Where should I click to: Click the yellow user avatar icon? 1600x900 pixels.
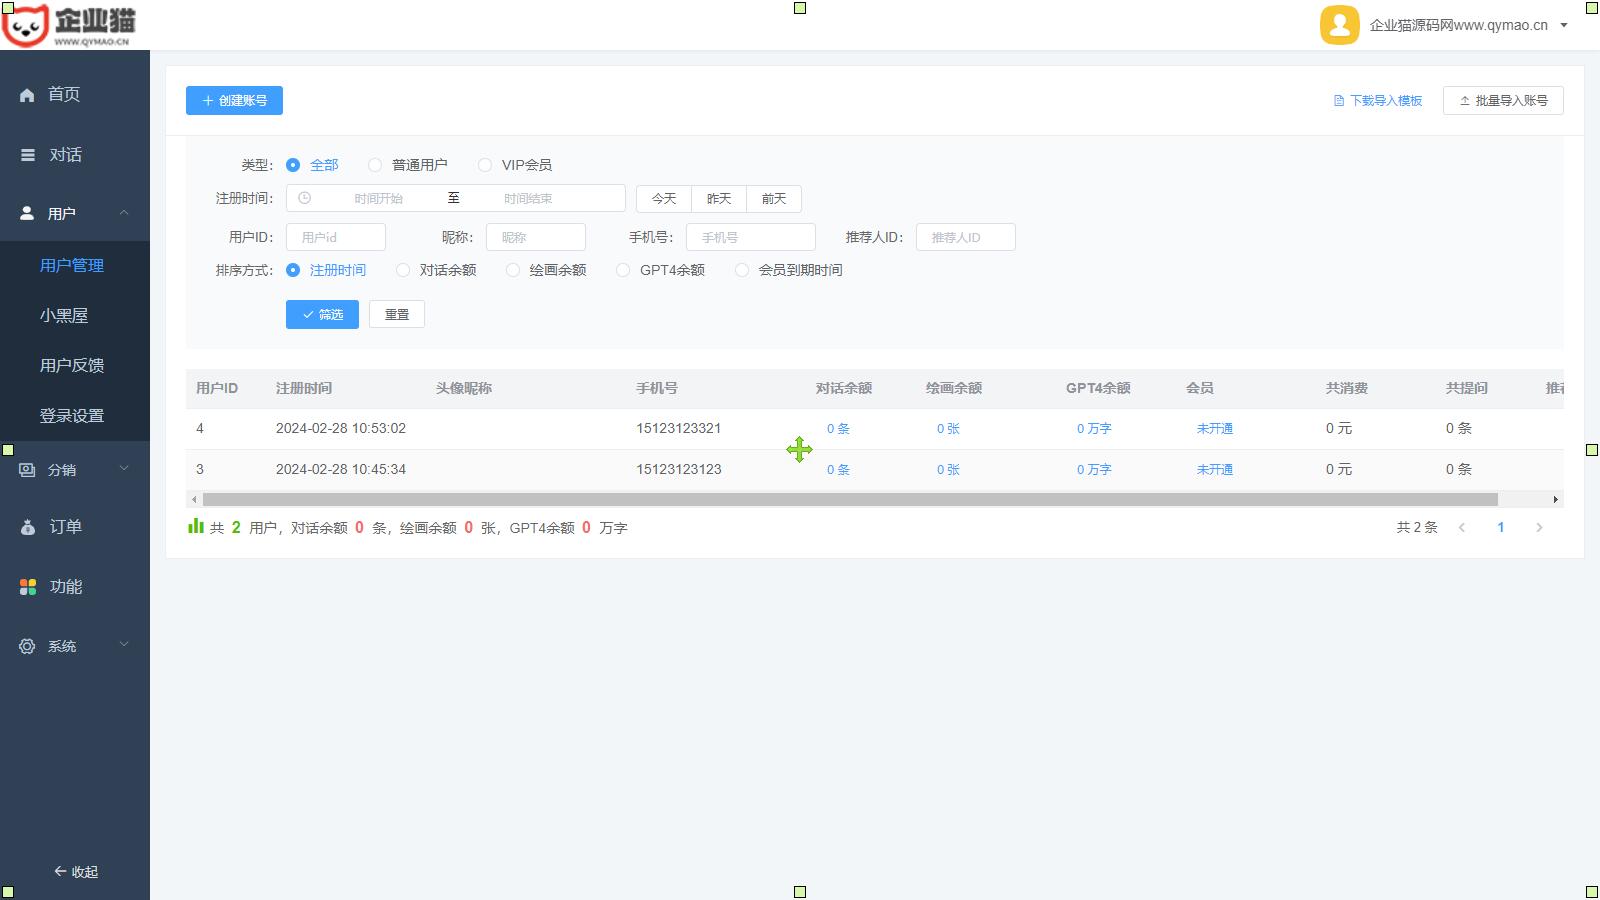[x=1339, y=25]
